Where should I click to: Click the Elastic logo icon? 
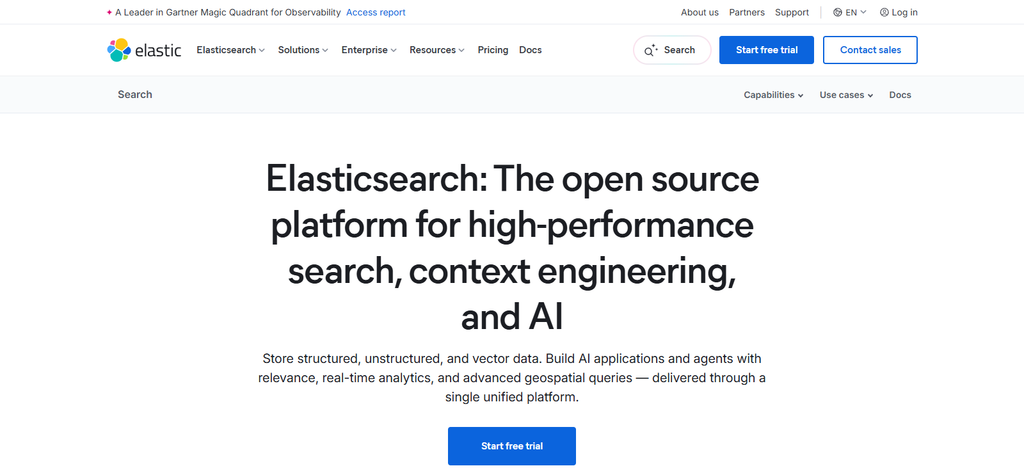119,50
